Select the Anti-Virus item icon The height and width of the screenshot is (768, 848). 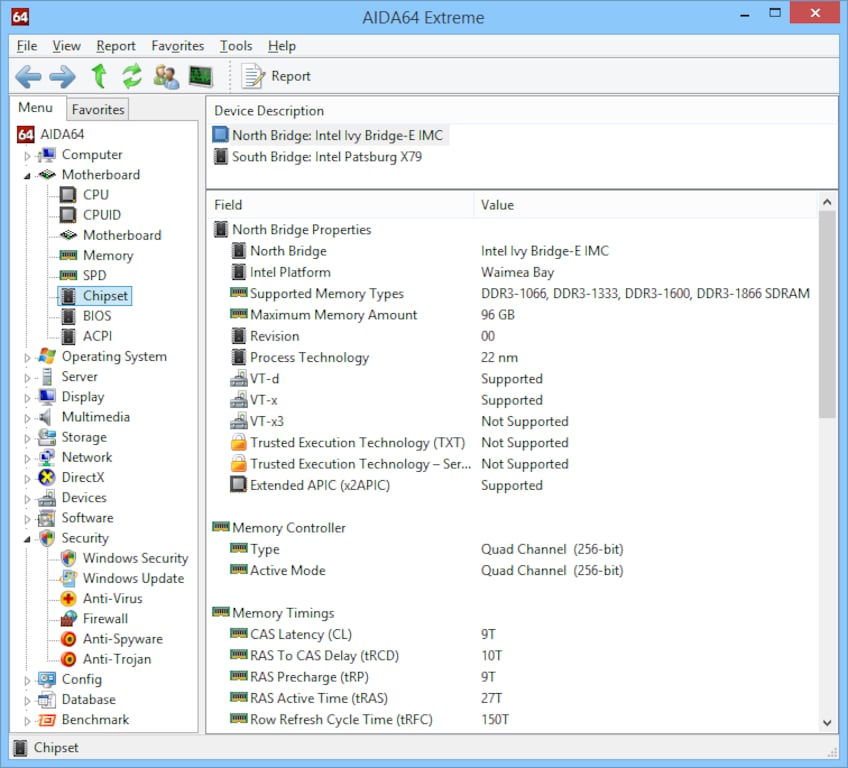coord(68,599)
